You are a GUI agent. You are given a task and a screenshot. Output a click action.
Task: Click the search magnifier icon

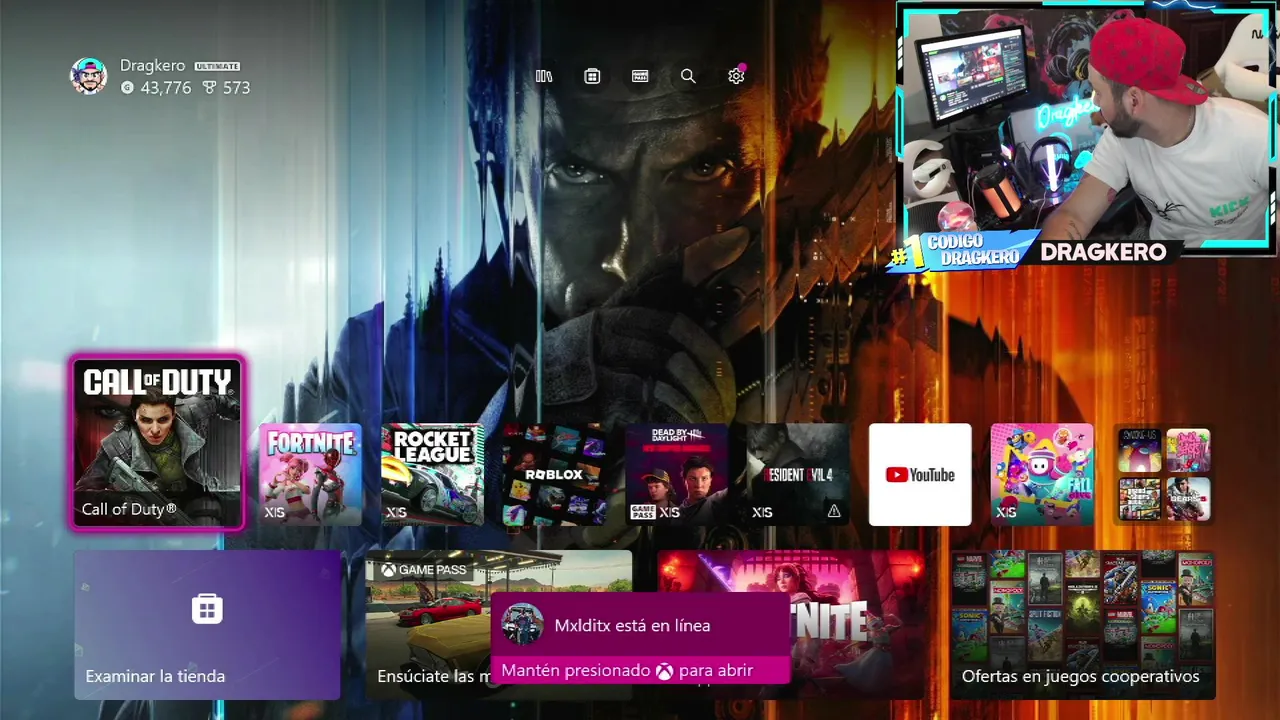(x=688, y=76)
